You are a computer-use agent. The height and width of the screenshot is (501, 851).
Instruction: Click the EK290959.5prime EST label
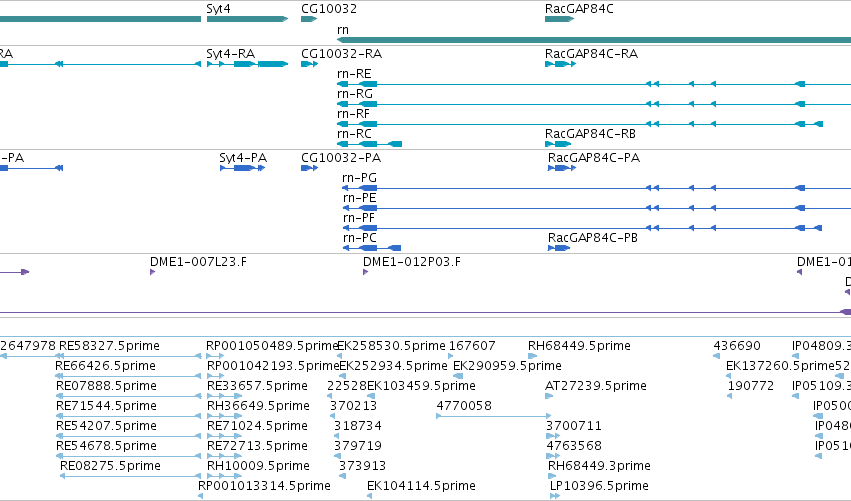(x=507, y=366)
